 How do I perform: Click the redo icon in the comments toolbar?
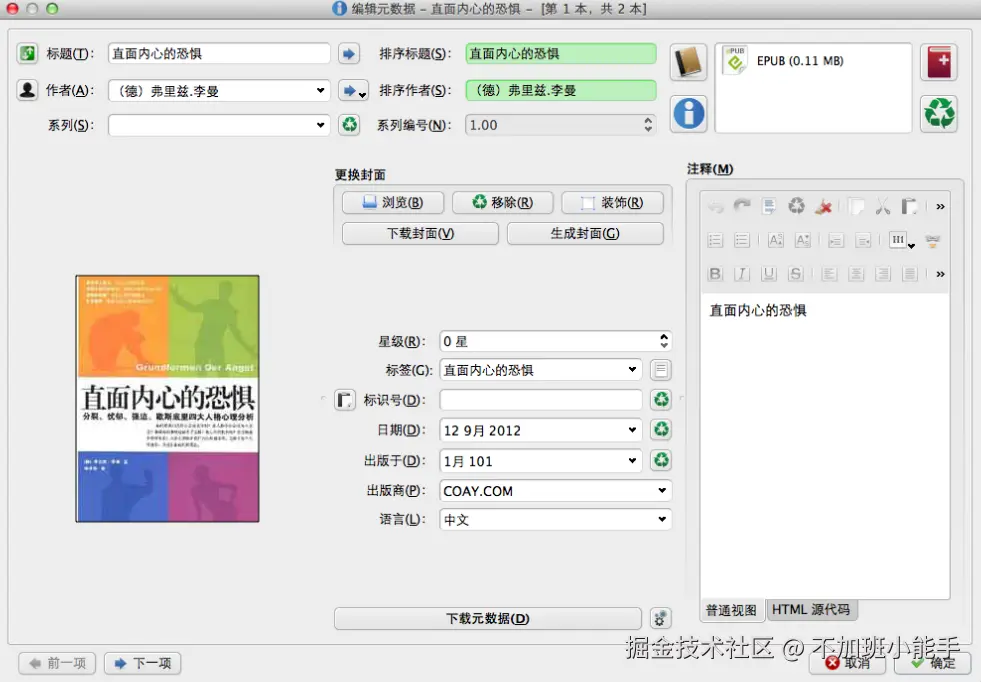coord(742,206)
